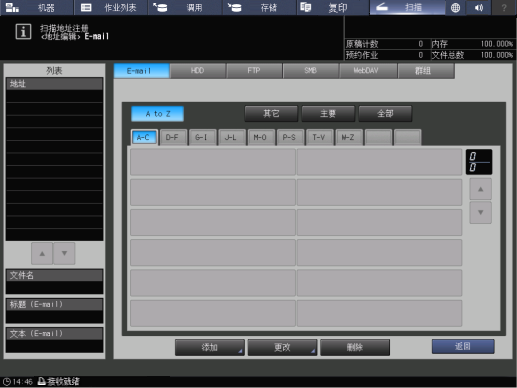Screen dimensions: 517x388
Task: Page the address grid up with the arrow
Action: (480, 189)
